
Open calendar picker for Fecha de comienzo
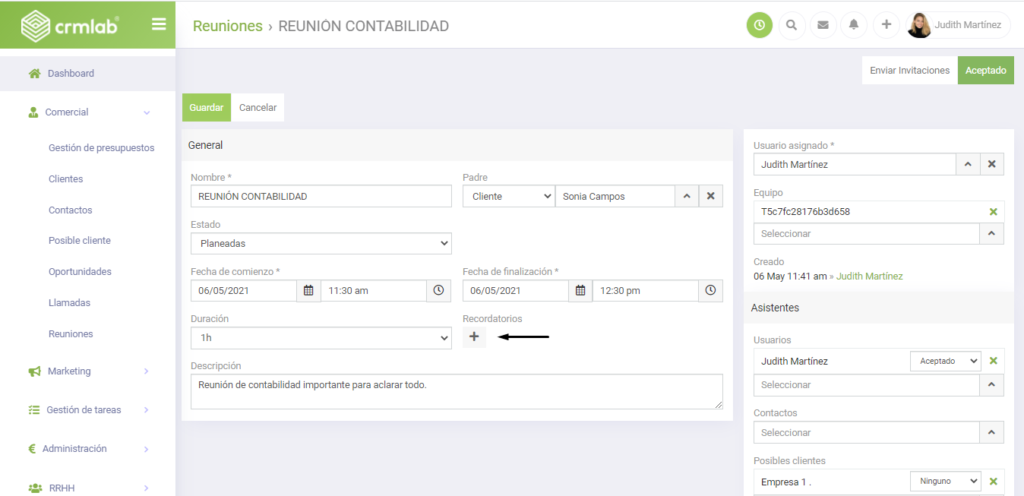(308, 290)
